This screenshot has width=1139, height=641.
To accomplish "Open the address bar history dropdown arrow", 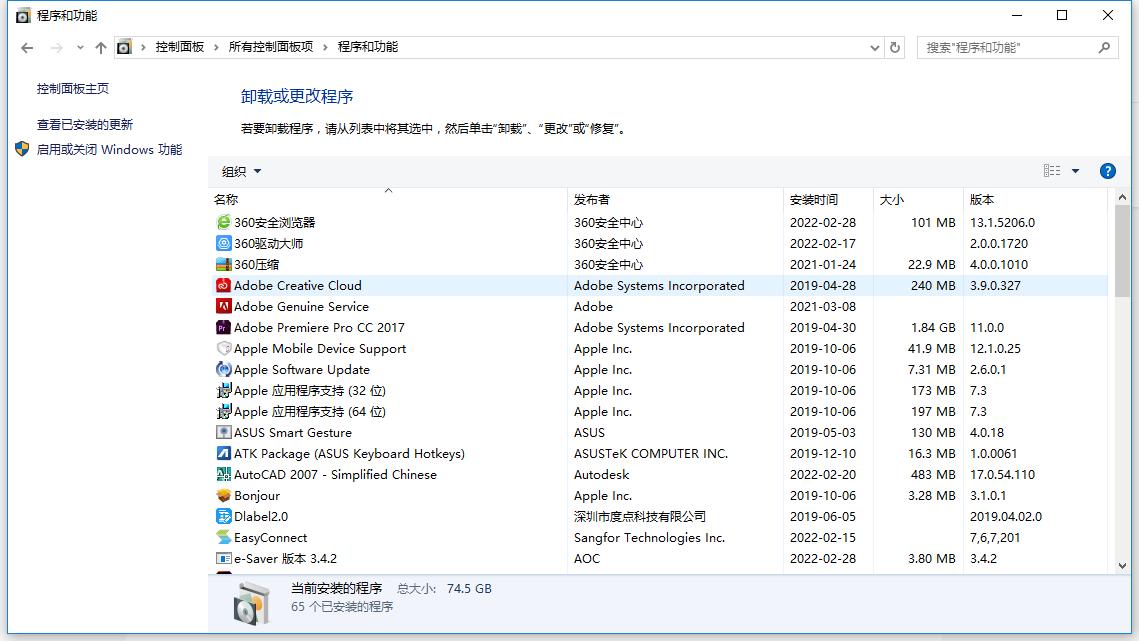I will 874,47.
